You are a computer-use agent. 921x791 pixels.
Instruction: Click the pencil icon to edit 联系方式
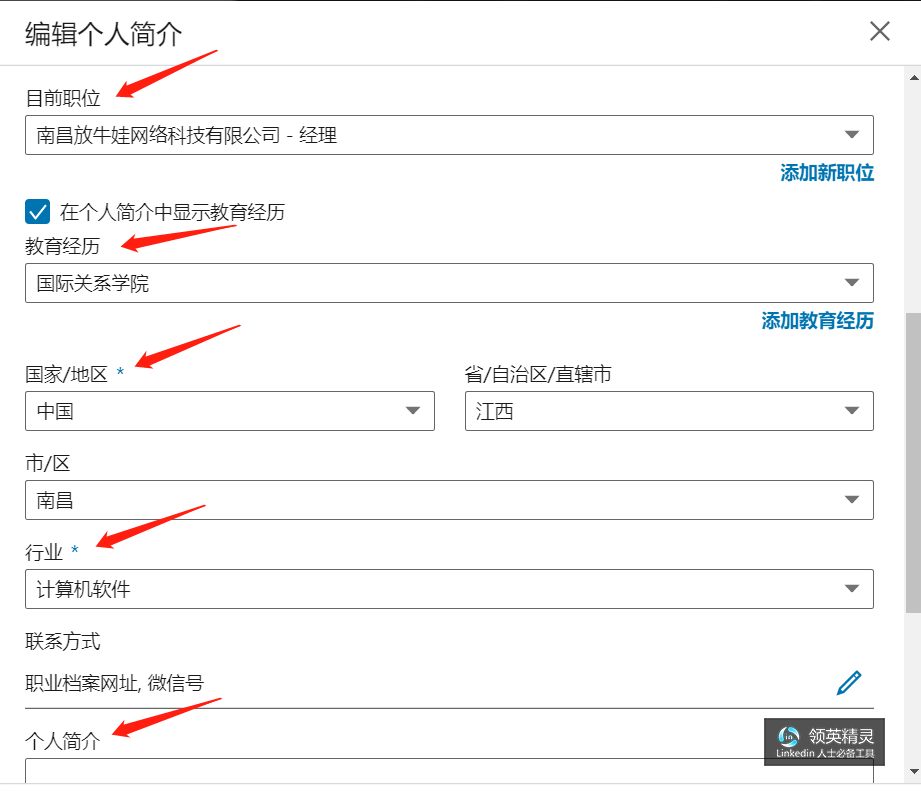[x=848, y=683]
